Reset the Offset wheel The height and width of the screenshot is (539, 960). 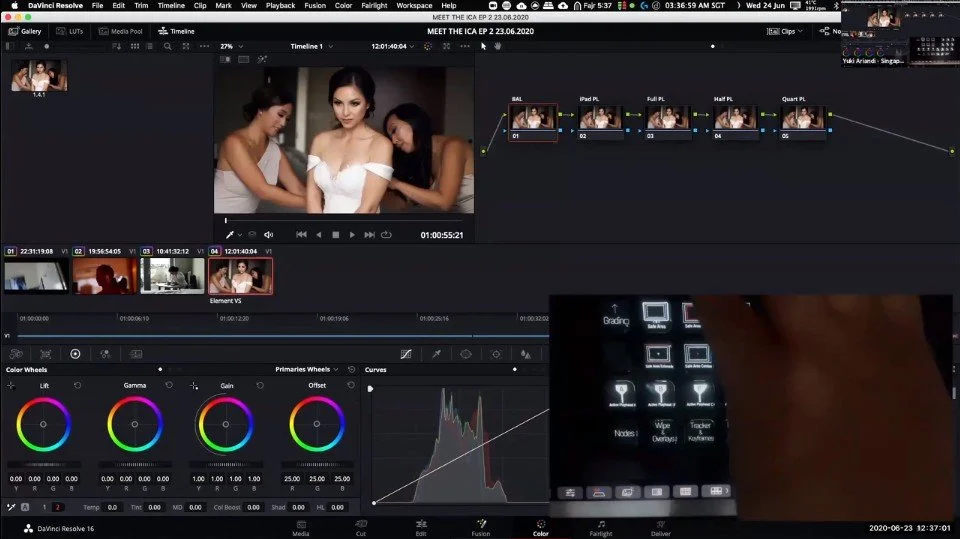[x=351, y=385]
